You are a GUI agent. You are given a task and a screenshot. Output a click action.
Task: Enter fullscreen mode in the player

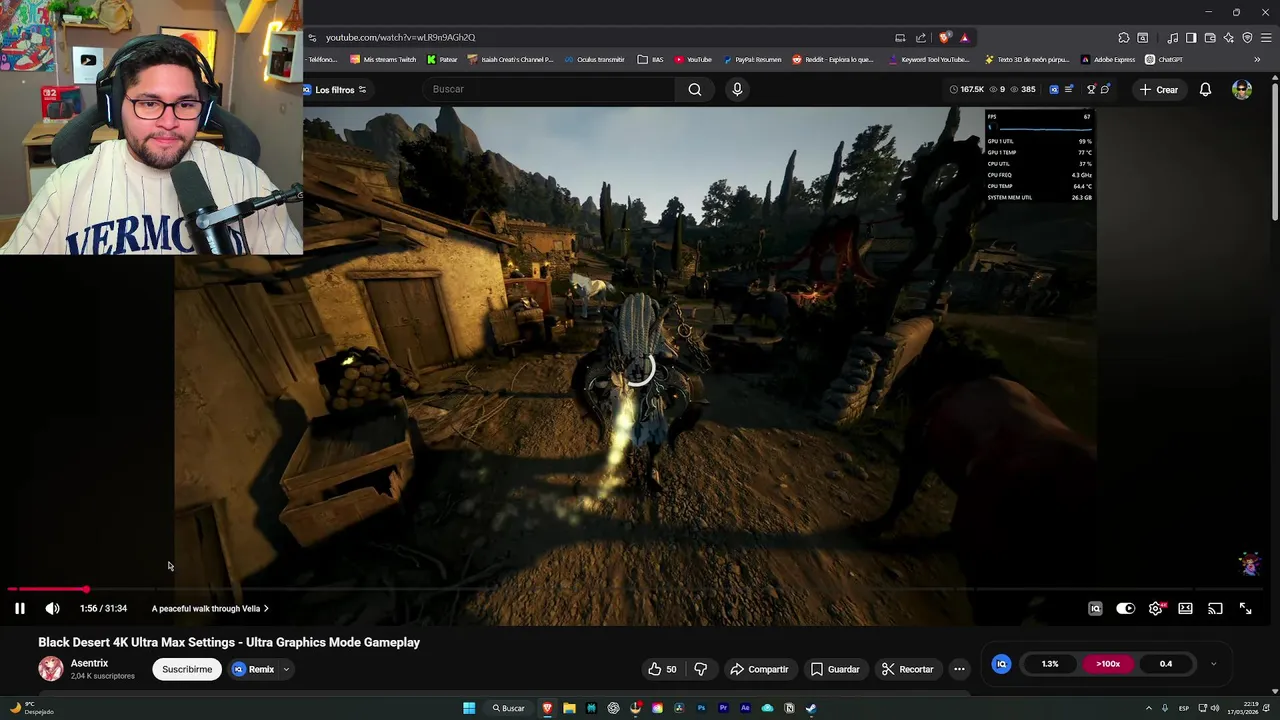pyautogui.click(x=1245, y=608)
